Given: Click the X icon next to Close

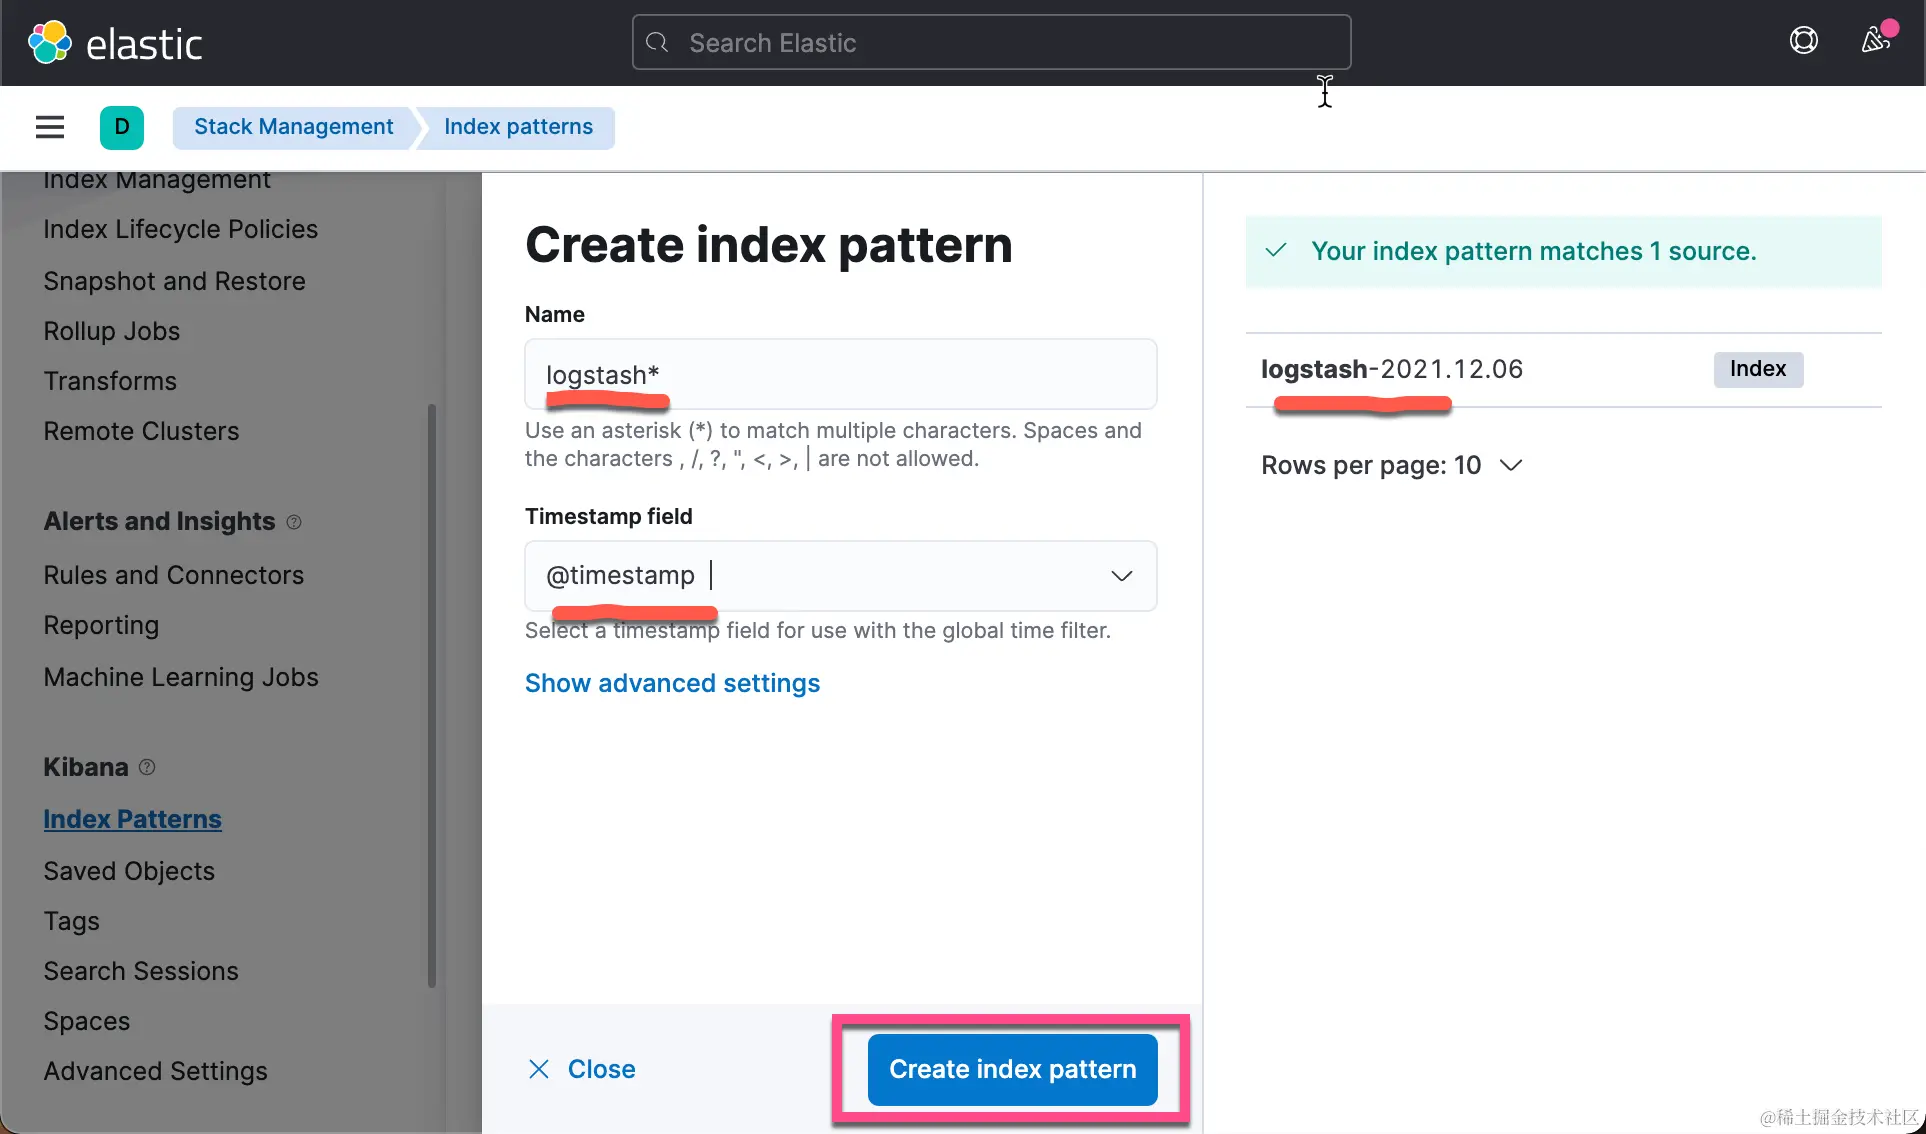Looking at the screenshot, I should (539, 1069).
